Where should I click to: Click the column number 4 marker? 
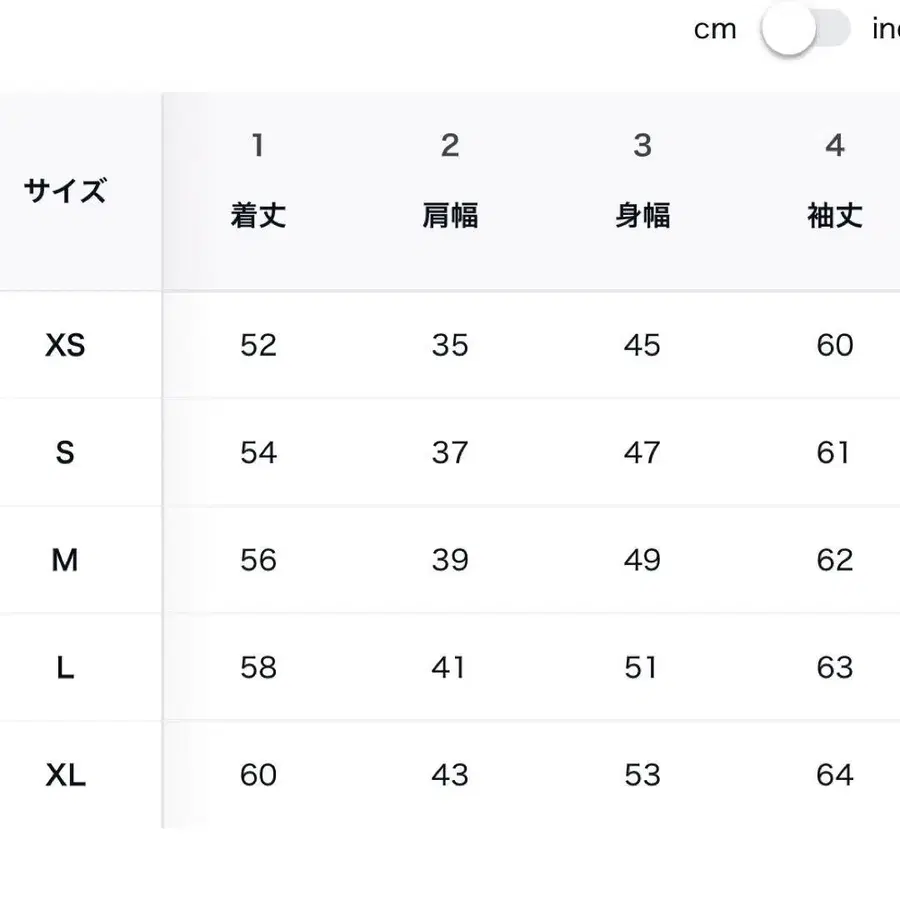tap(835, 145)
